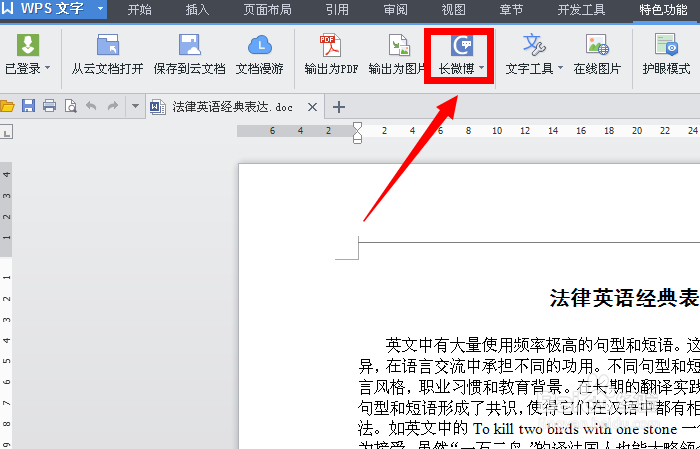The height and width of the screenshot is (449, 700).
Task: Click the redo arrow
Action: [x=112, y=106]
